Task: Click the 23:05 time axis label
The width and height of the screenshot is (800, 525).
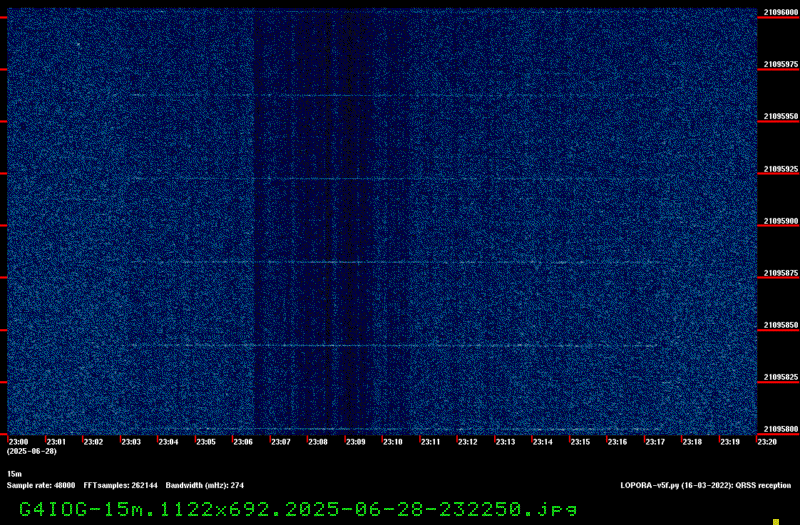Action: coord(206,442)
